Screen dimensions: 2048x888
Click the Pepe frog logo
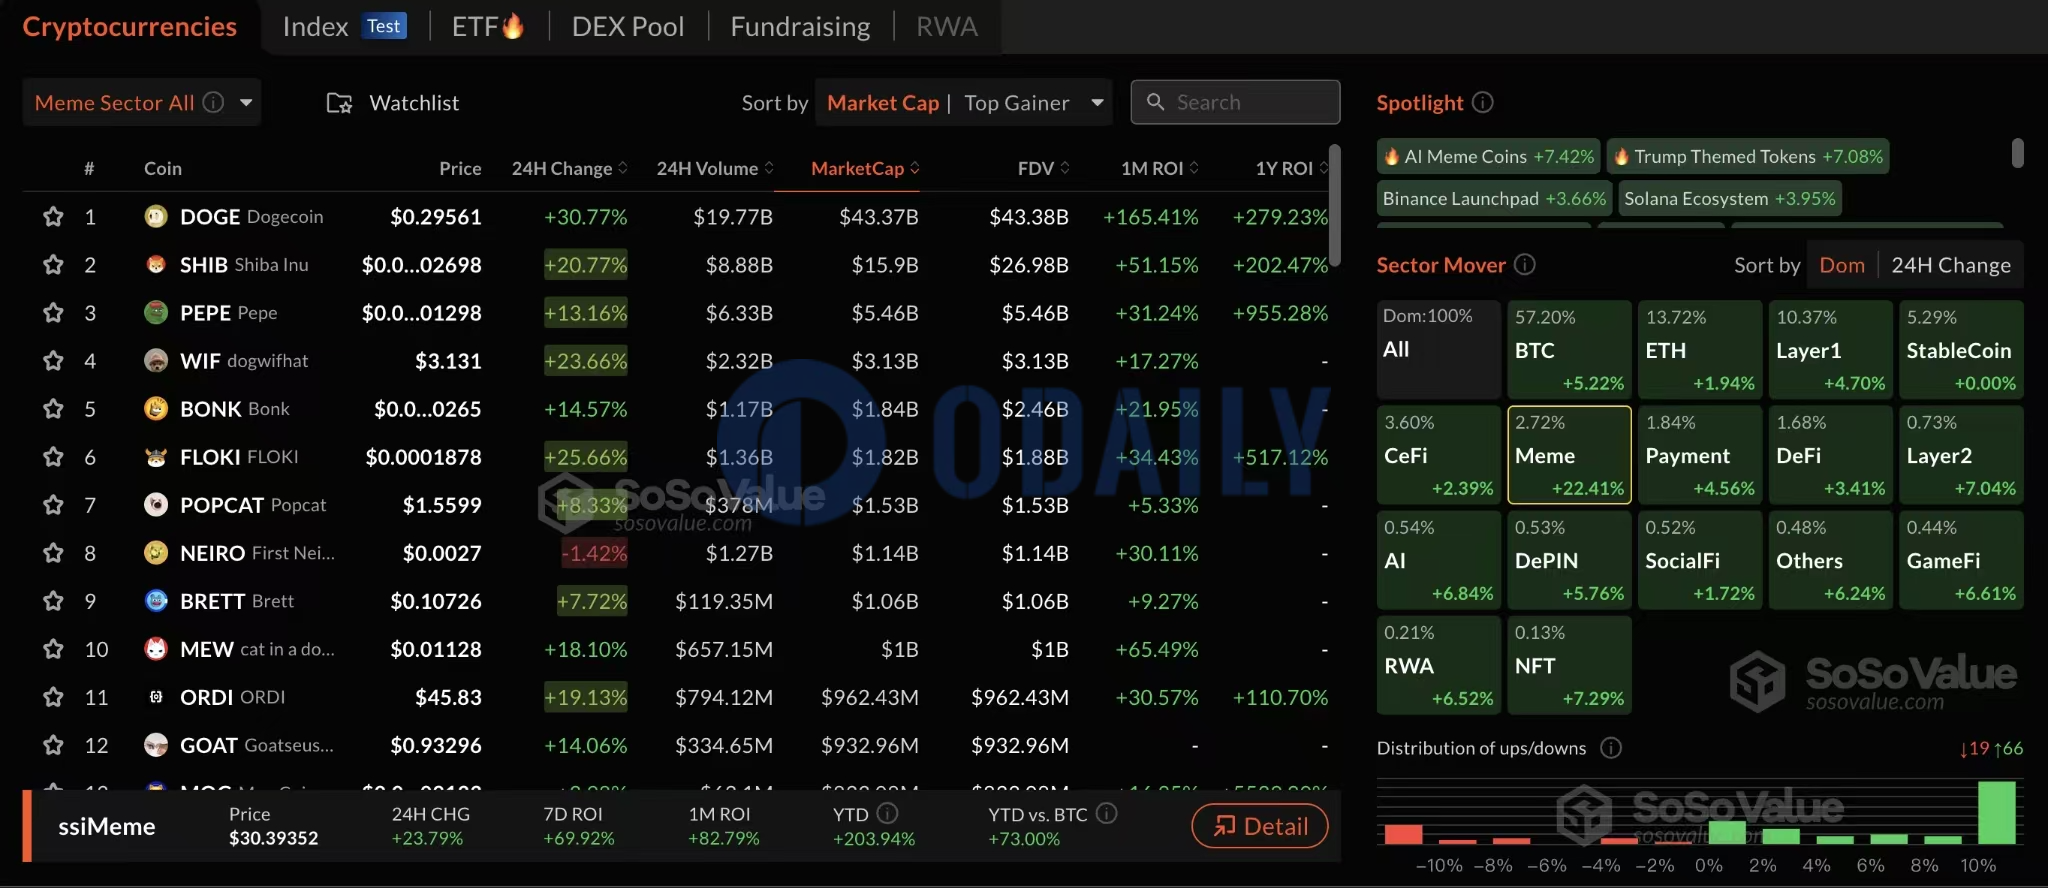coord(156,312)
